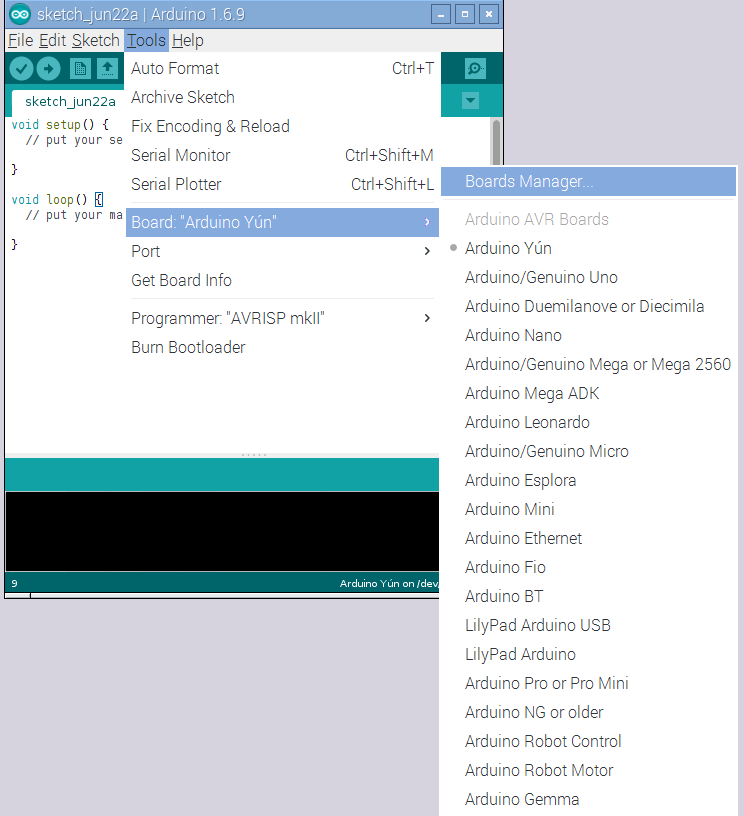Open the File menu
744x816 pixels.
(x=21, y=41)
